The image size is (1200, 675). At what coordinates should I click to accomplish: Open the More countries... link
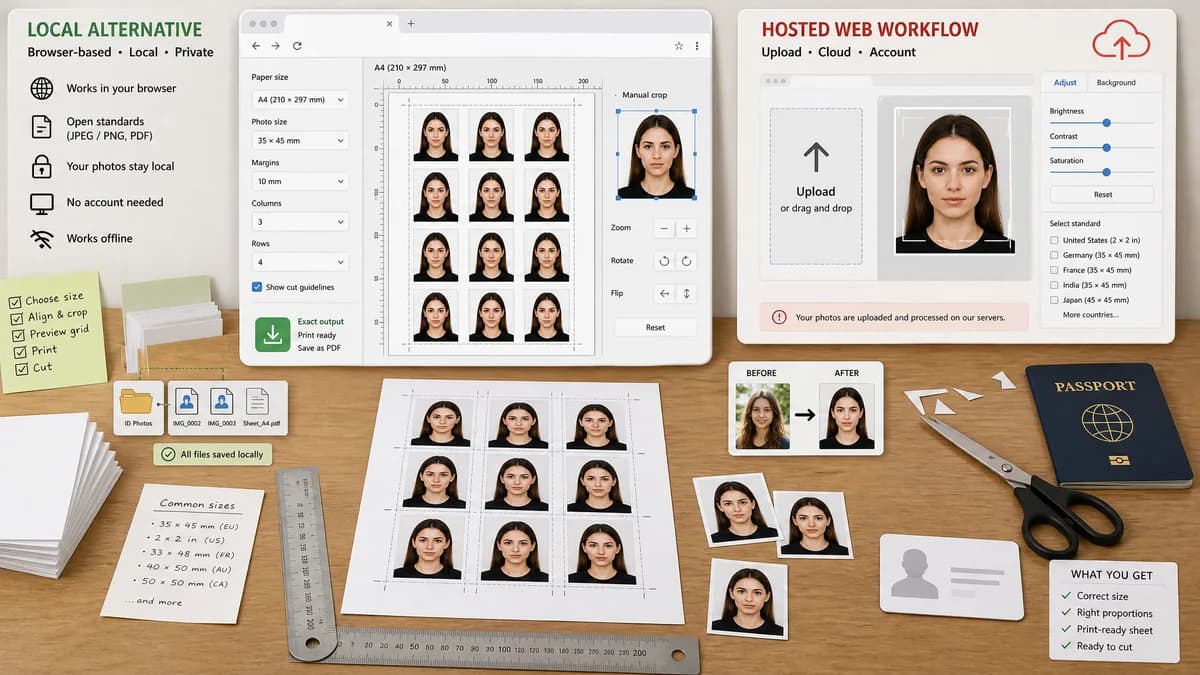[1090, 315]
